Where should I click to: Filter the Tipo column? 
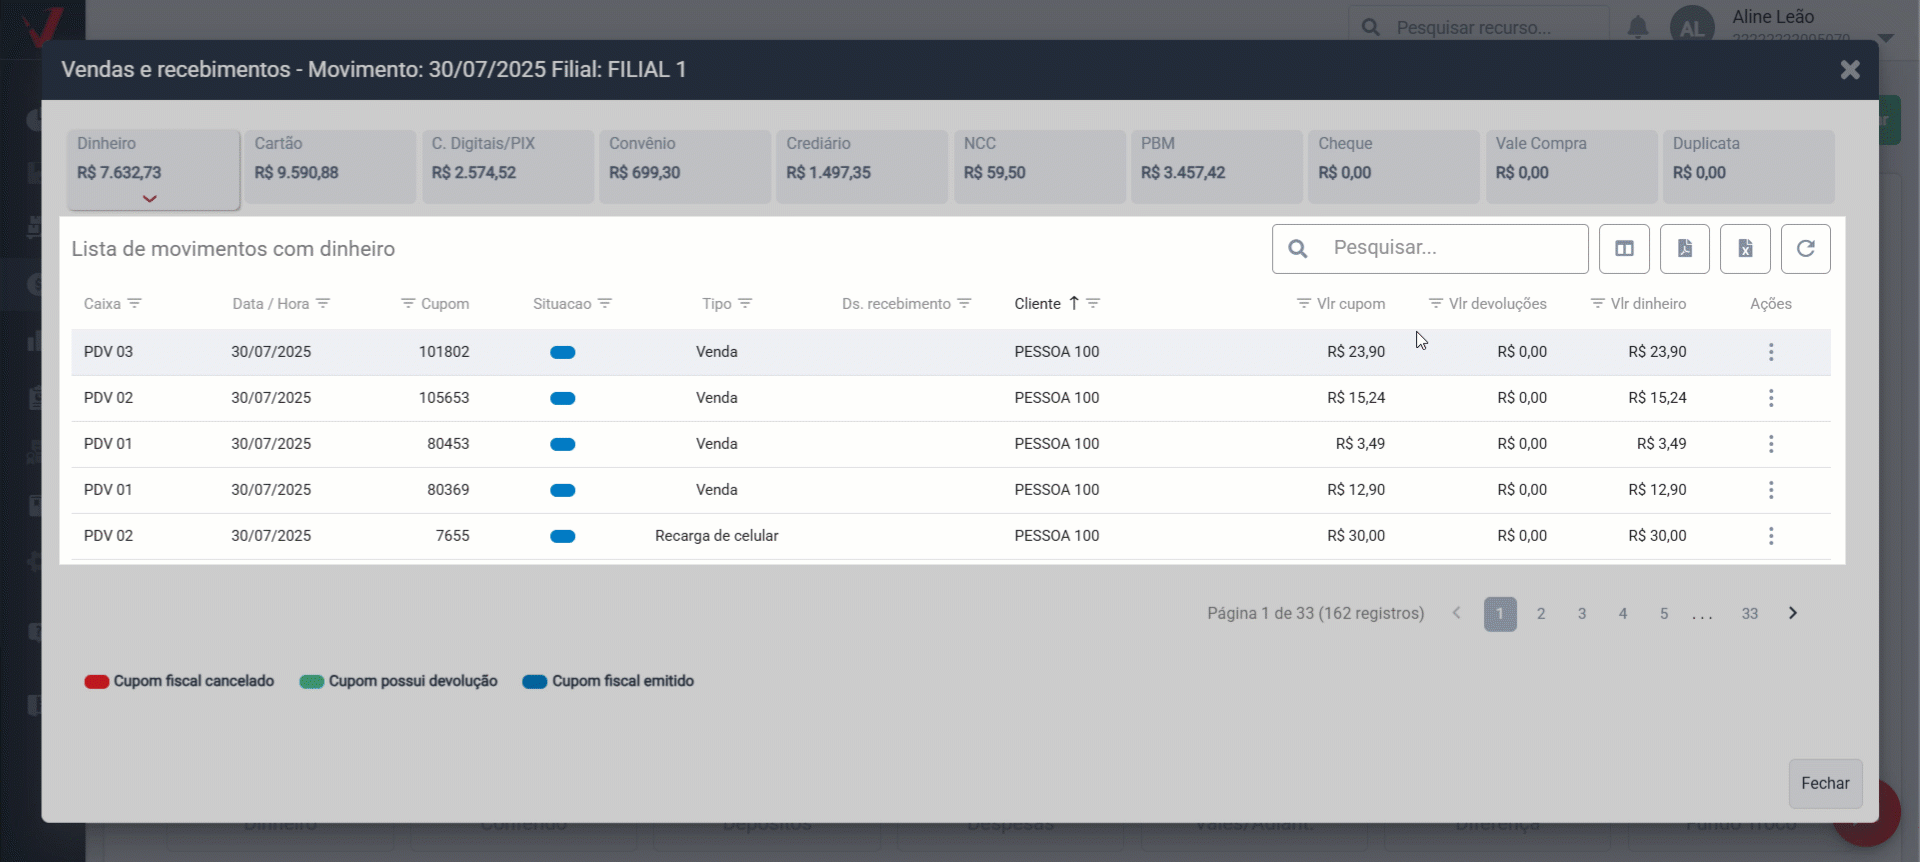point(745,304)
